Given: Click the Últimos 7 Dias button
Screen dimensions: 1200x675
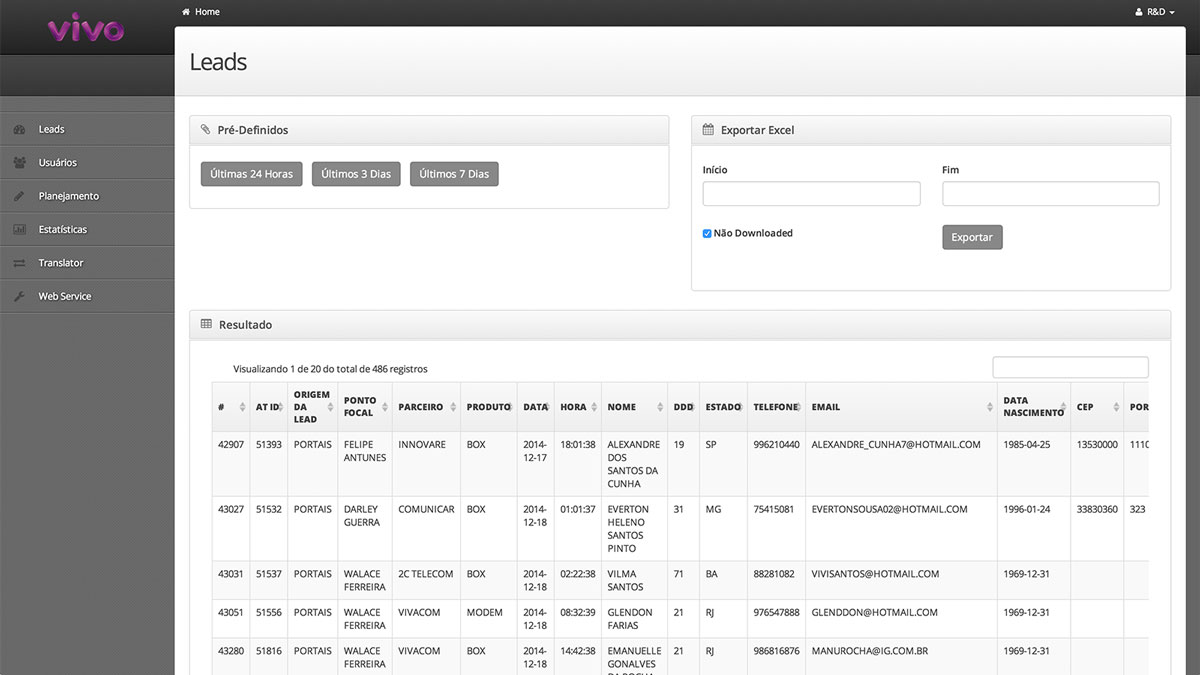Looking at the screenshot, I should 454,174.
